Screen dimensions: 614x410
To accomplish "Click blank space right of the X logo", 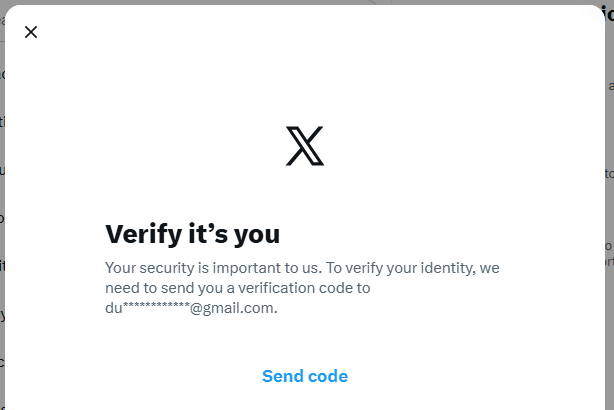I will click(450, 146).
